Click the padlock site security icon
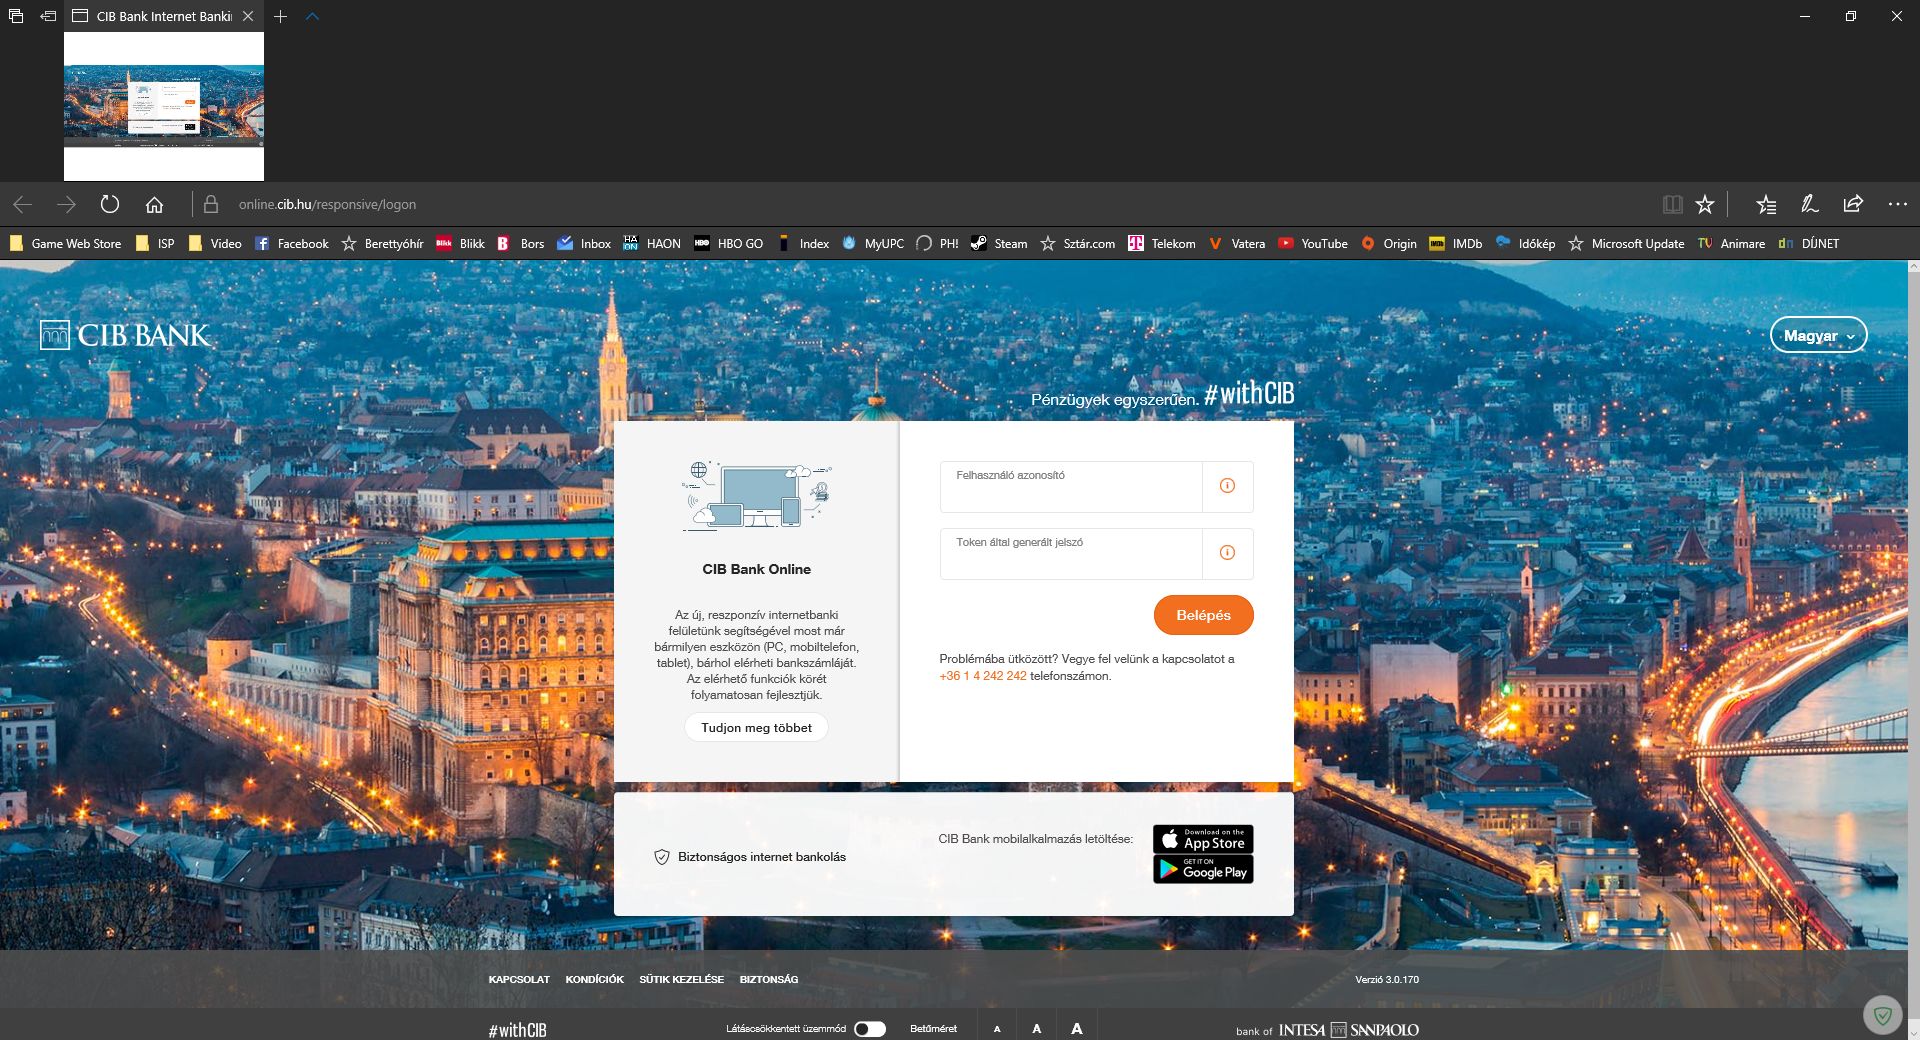Viewport: 1920px width, 1040px height. pos(211,204)
